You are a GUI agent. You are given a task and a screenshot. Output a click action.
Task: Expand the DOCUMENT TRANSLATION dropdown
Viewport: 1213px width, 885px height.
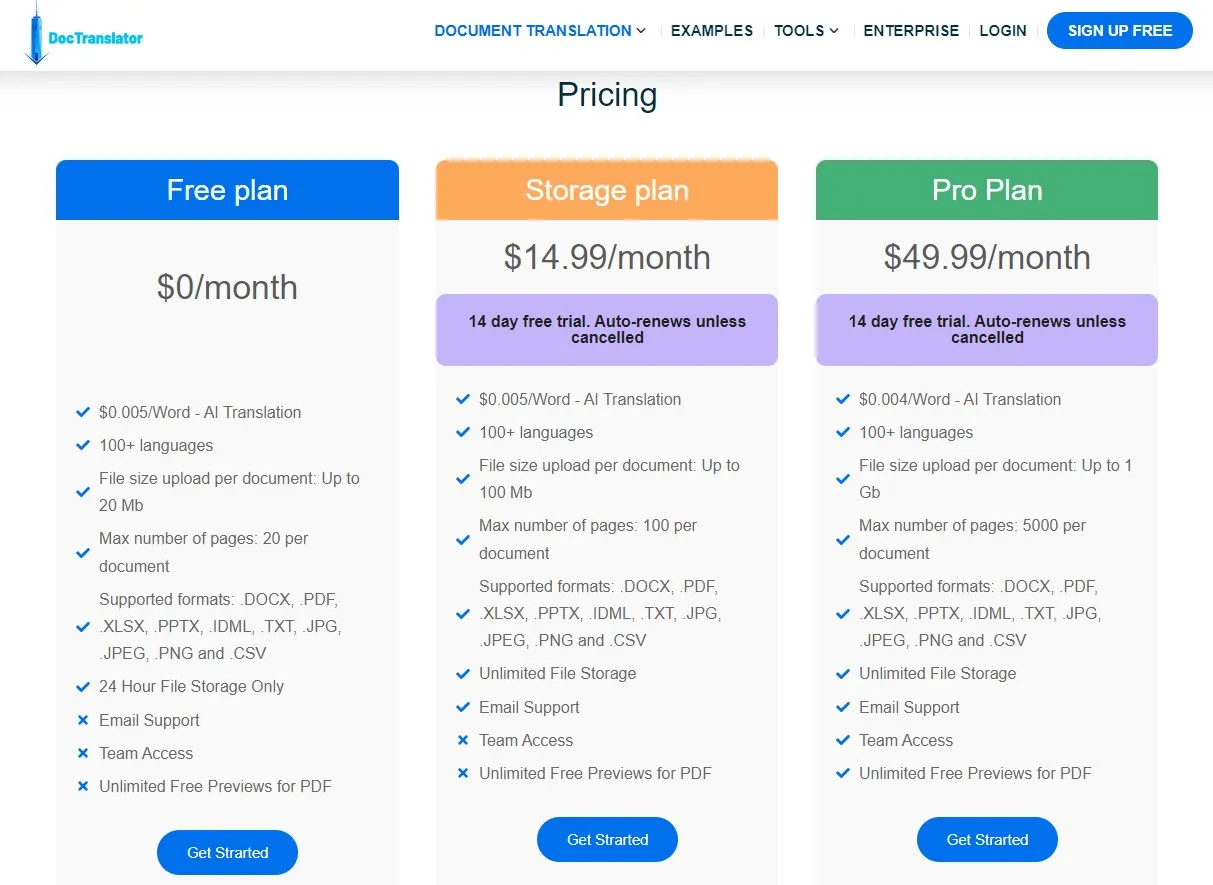[x=540, y=31]
